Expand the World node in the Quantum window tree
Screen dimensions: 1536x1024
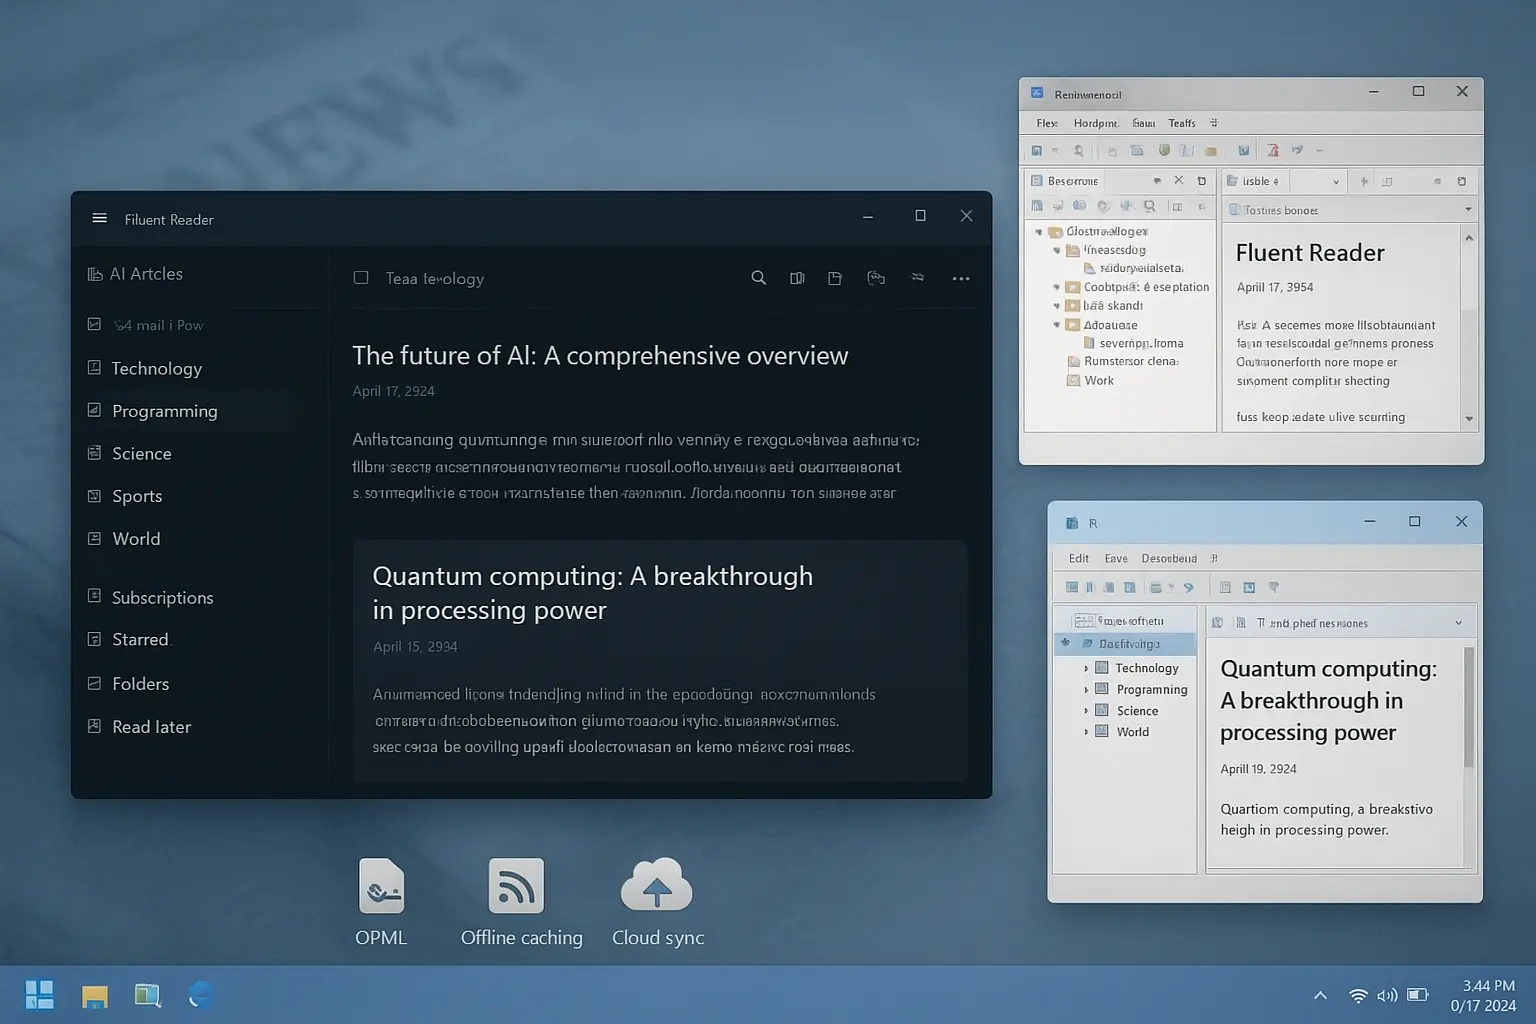pos(1086,731)
